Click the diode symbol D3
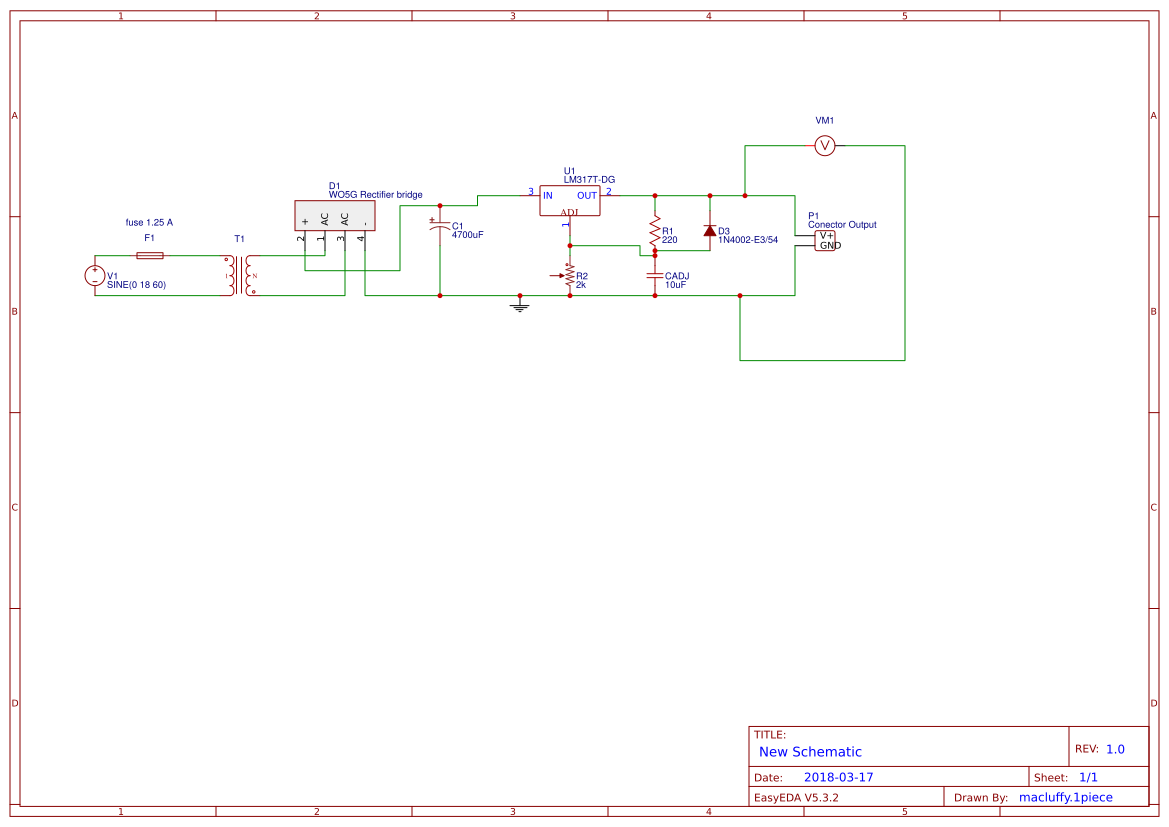This screenshot has width=1169, height=827. point(710,232)
